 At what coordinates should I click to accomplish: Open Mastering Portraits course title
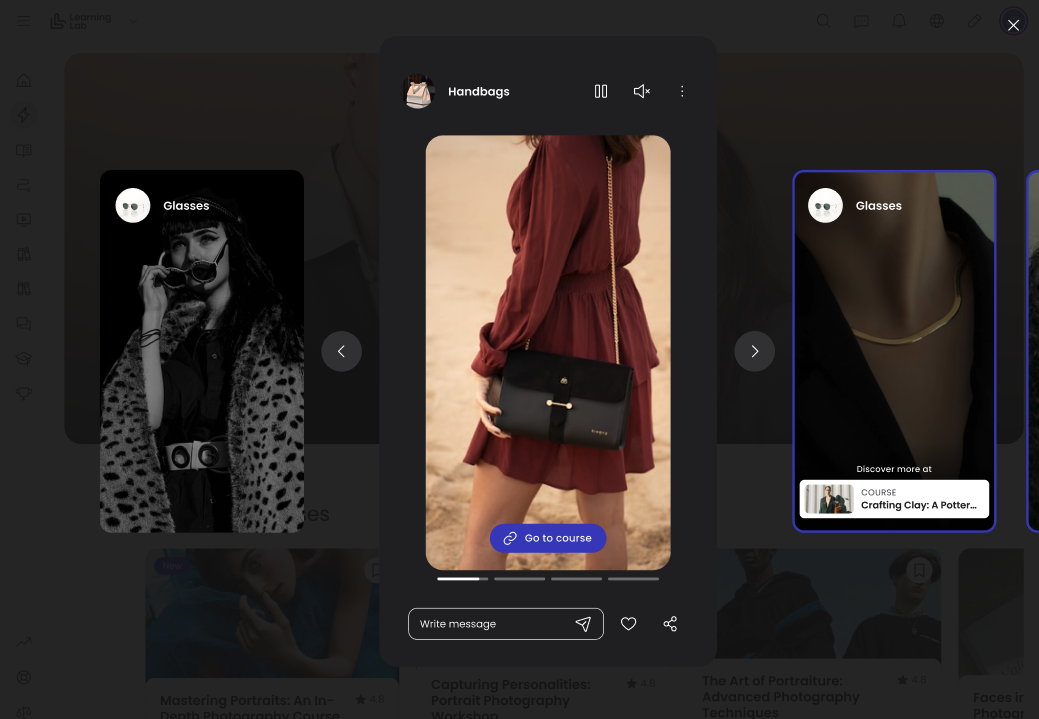[249, 706]
